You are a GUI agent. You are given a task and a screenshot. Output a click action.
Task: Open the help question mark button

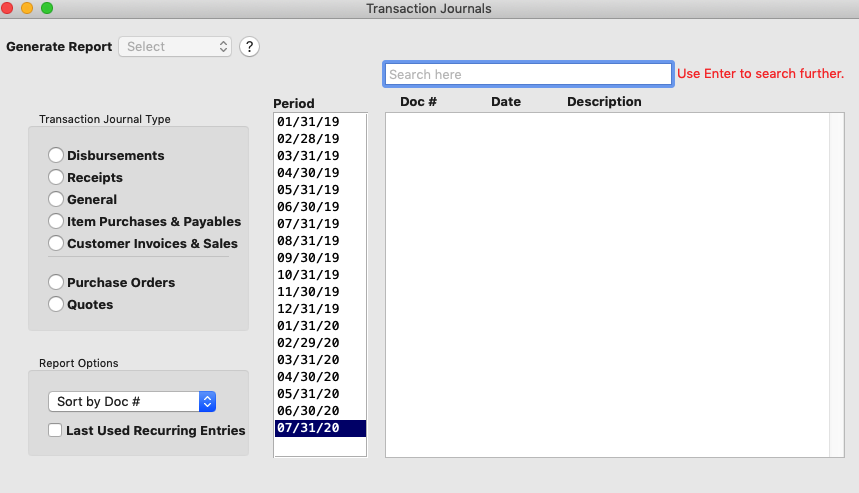point(249,47)
